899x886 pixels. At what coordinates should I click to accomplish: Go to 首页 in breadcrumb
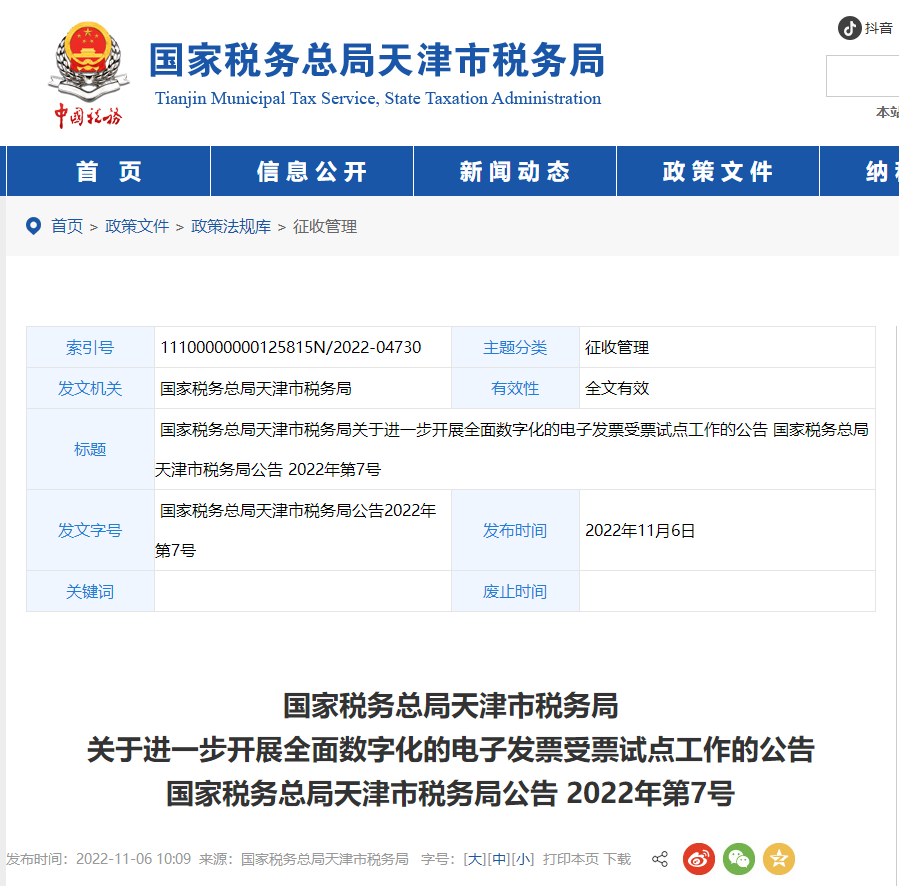67,227
